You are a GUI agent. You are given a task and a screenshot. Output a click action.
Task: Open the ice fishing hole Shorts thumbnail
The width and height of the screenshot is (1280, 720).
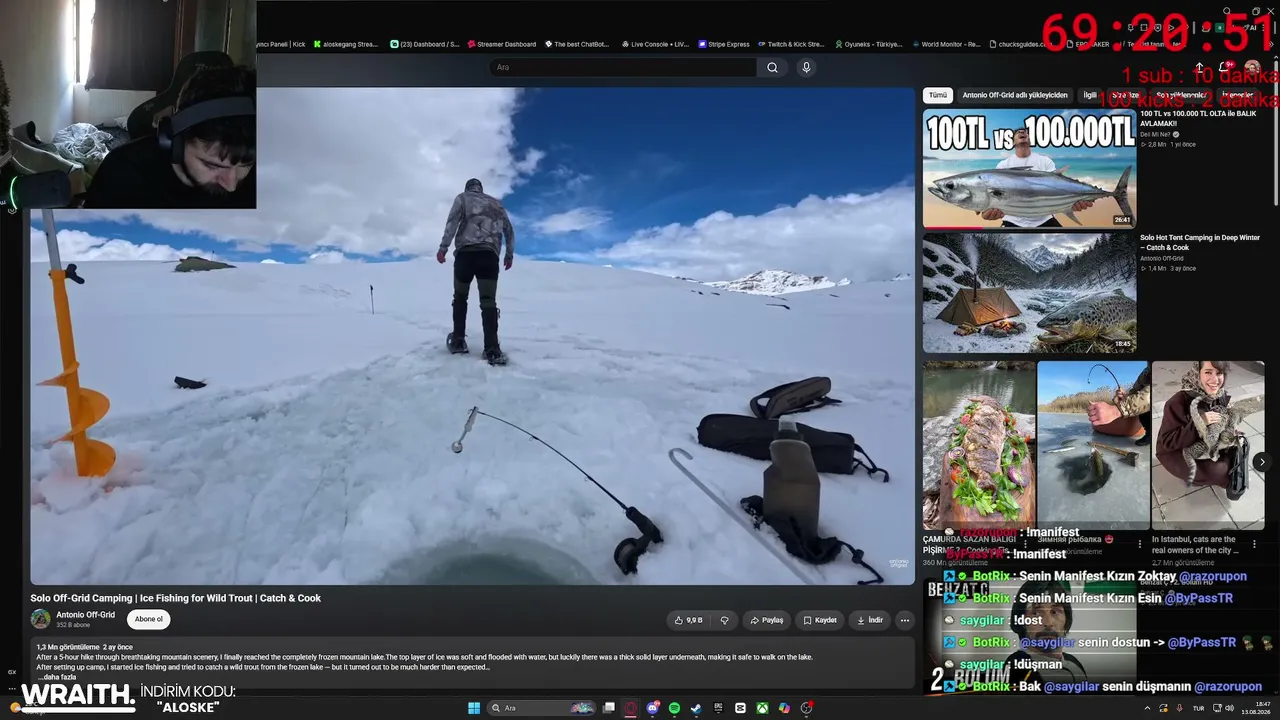click(x=1093, y=445)
